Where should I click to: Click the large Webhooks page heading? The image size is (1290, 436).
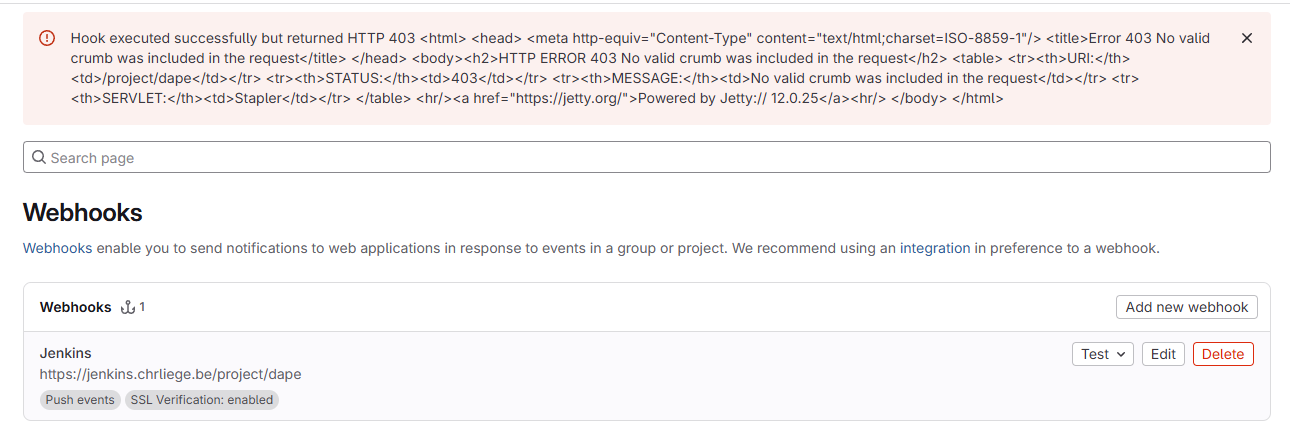tap(83, 212)
